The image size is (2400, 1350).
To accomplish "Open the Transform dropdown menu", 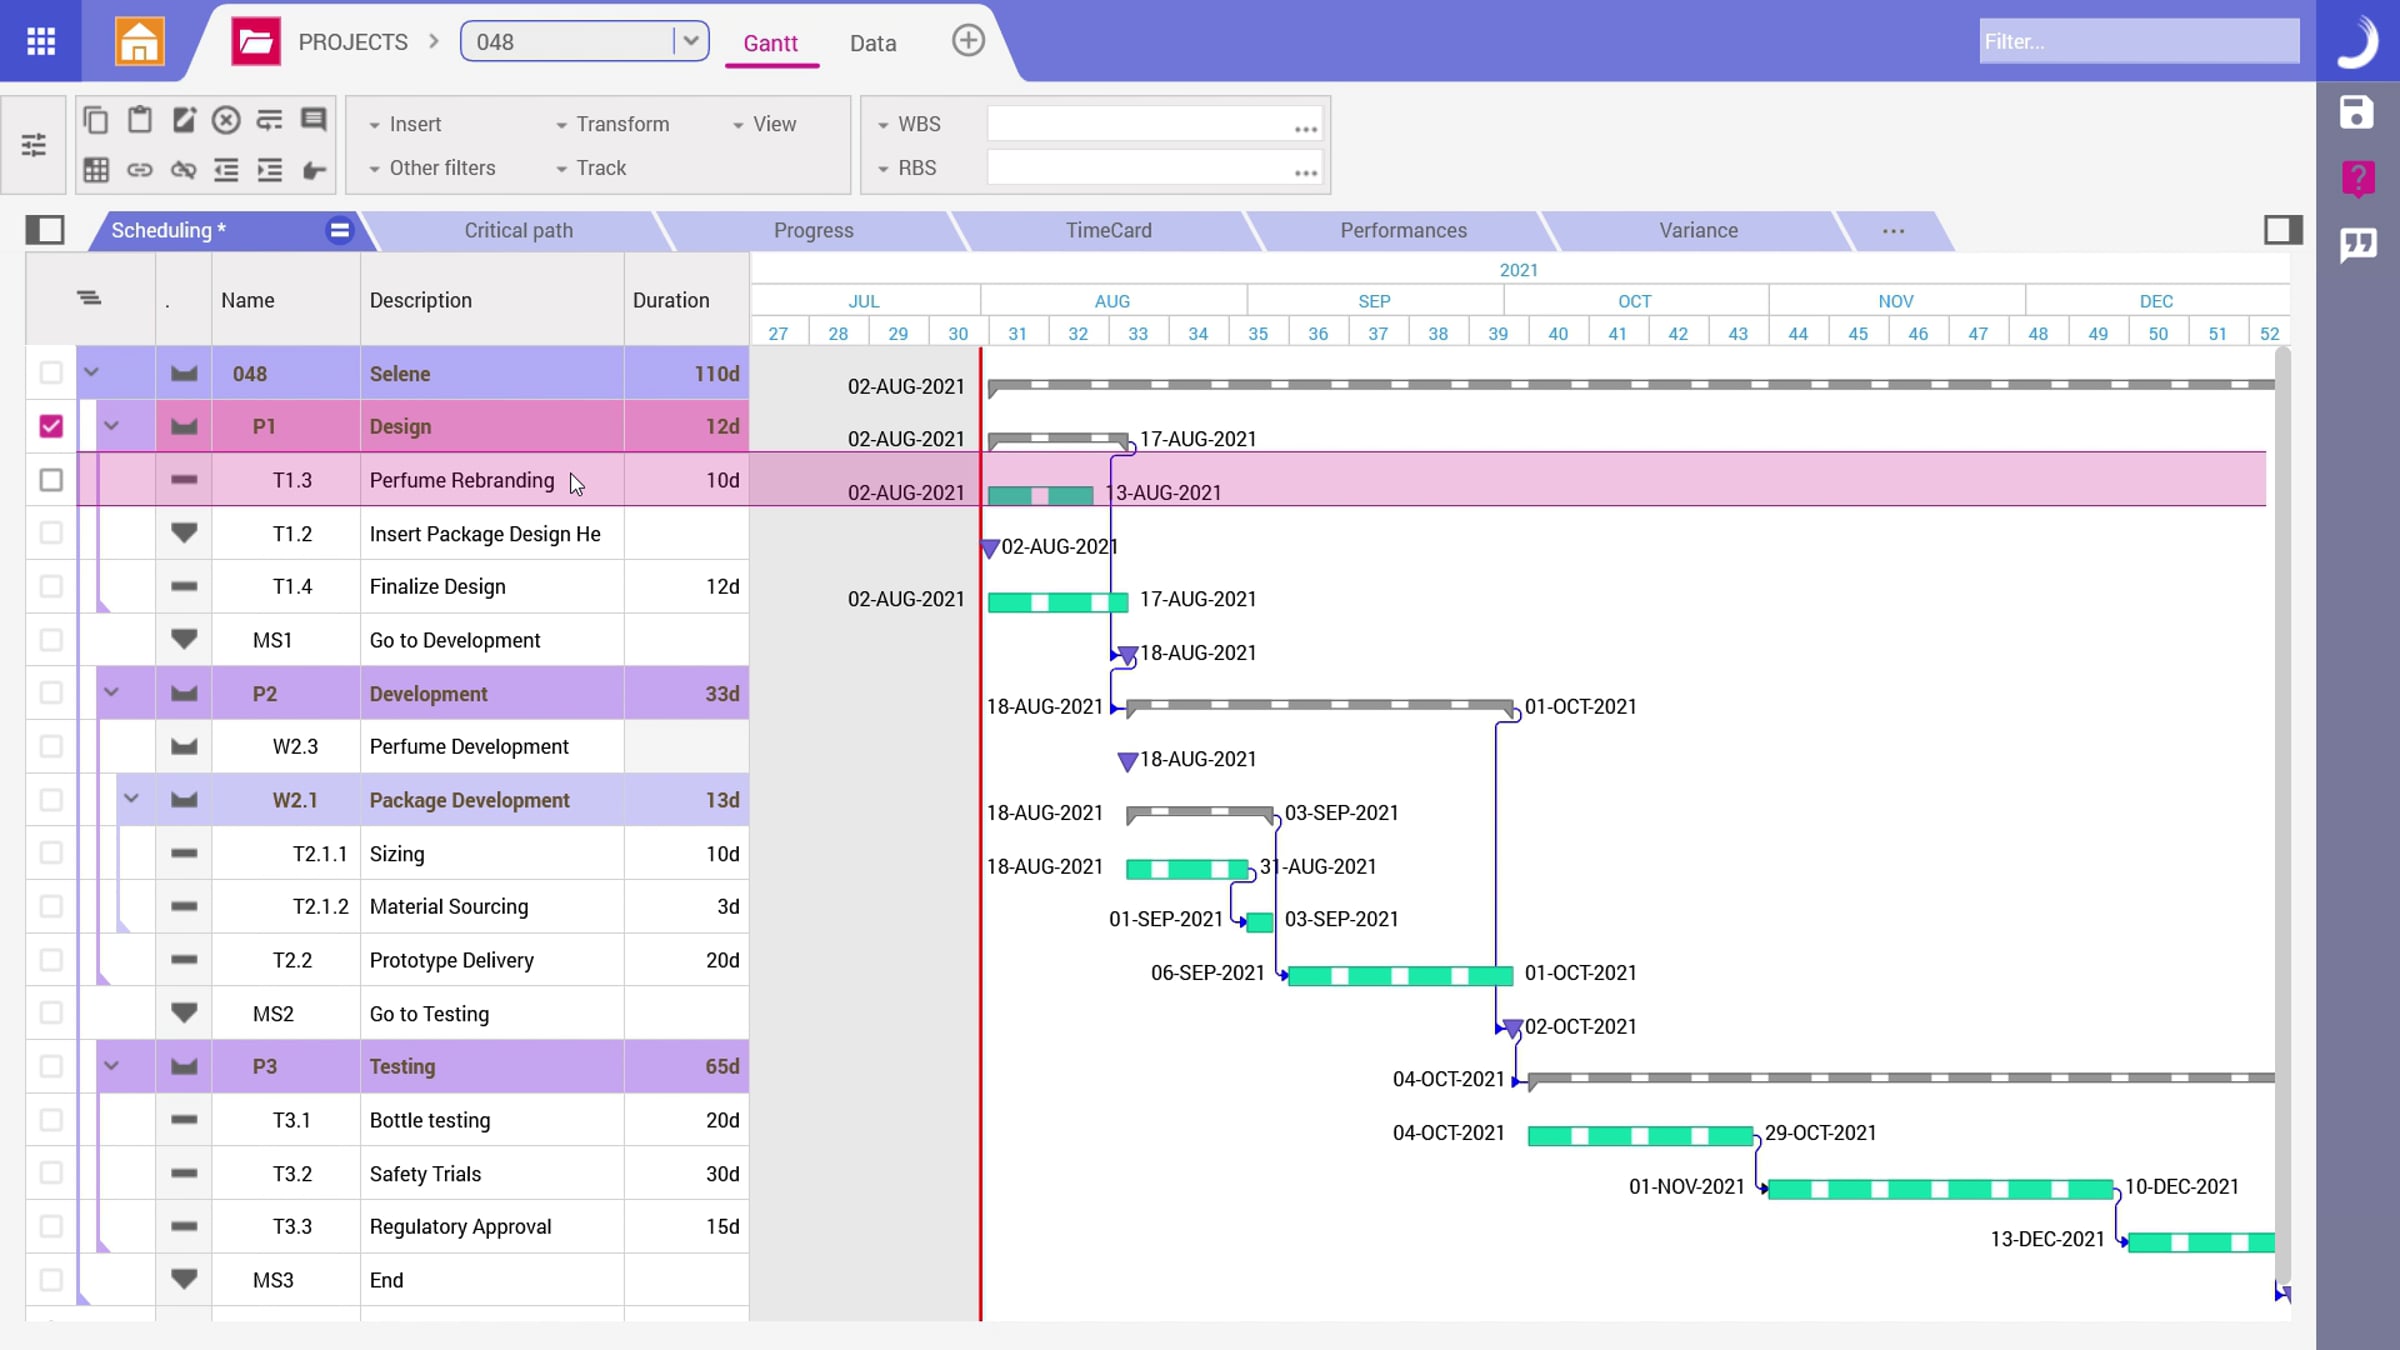I will (x=612, y=124).
